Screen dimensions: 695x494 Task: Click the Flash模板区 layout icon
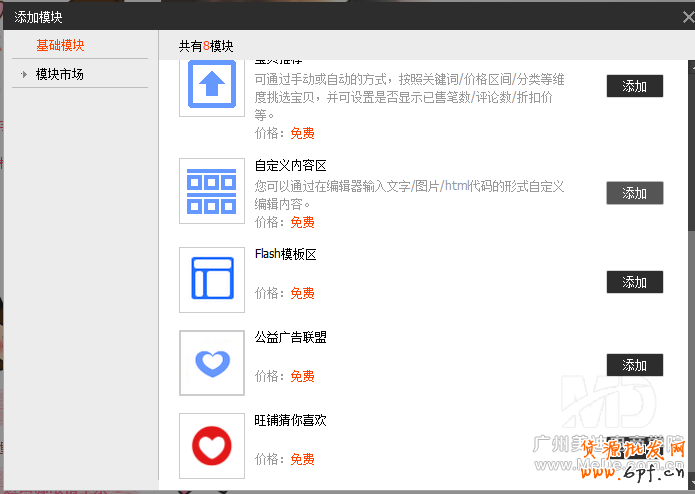click(211, 279)
